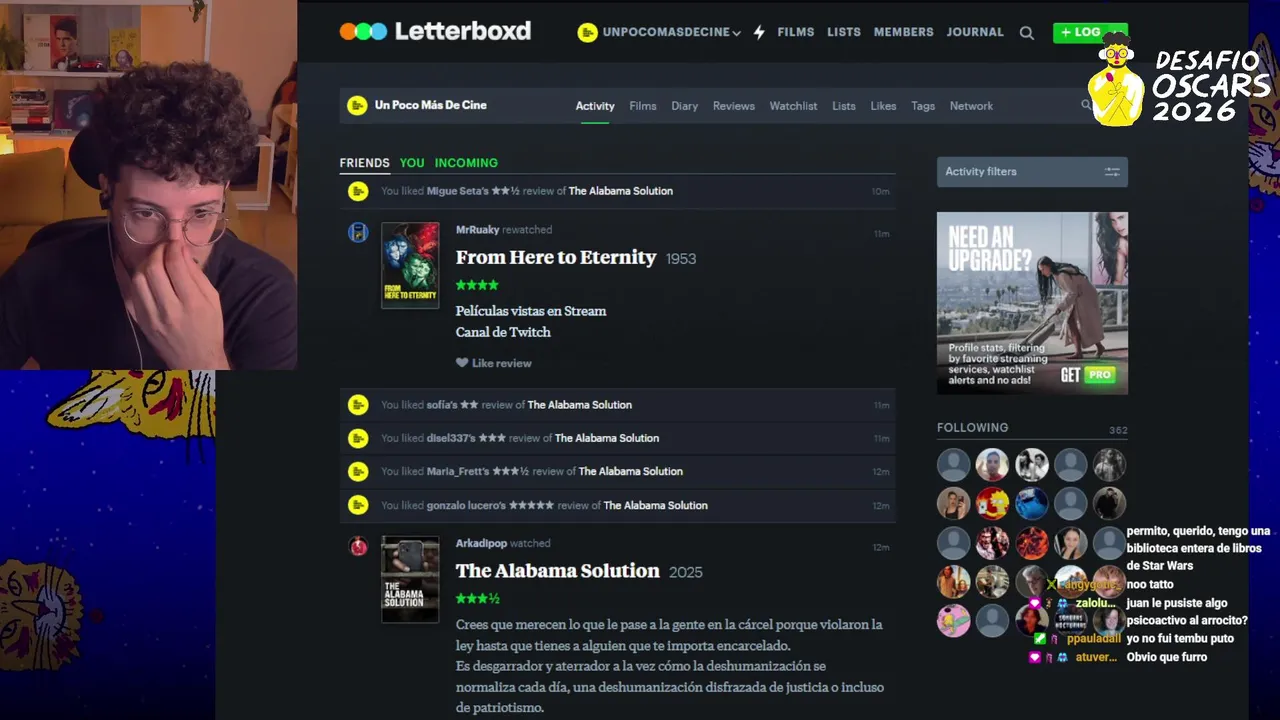Open disel337's profile link

point(451,438)
